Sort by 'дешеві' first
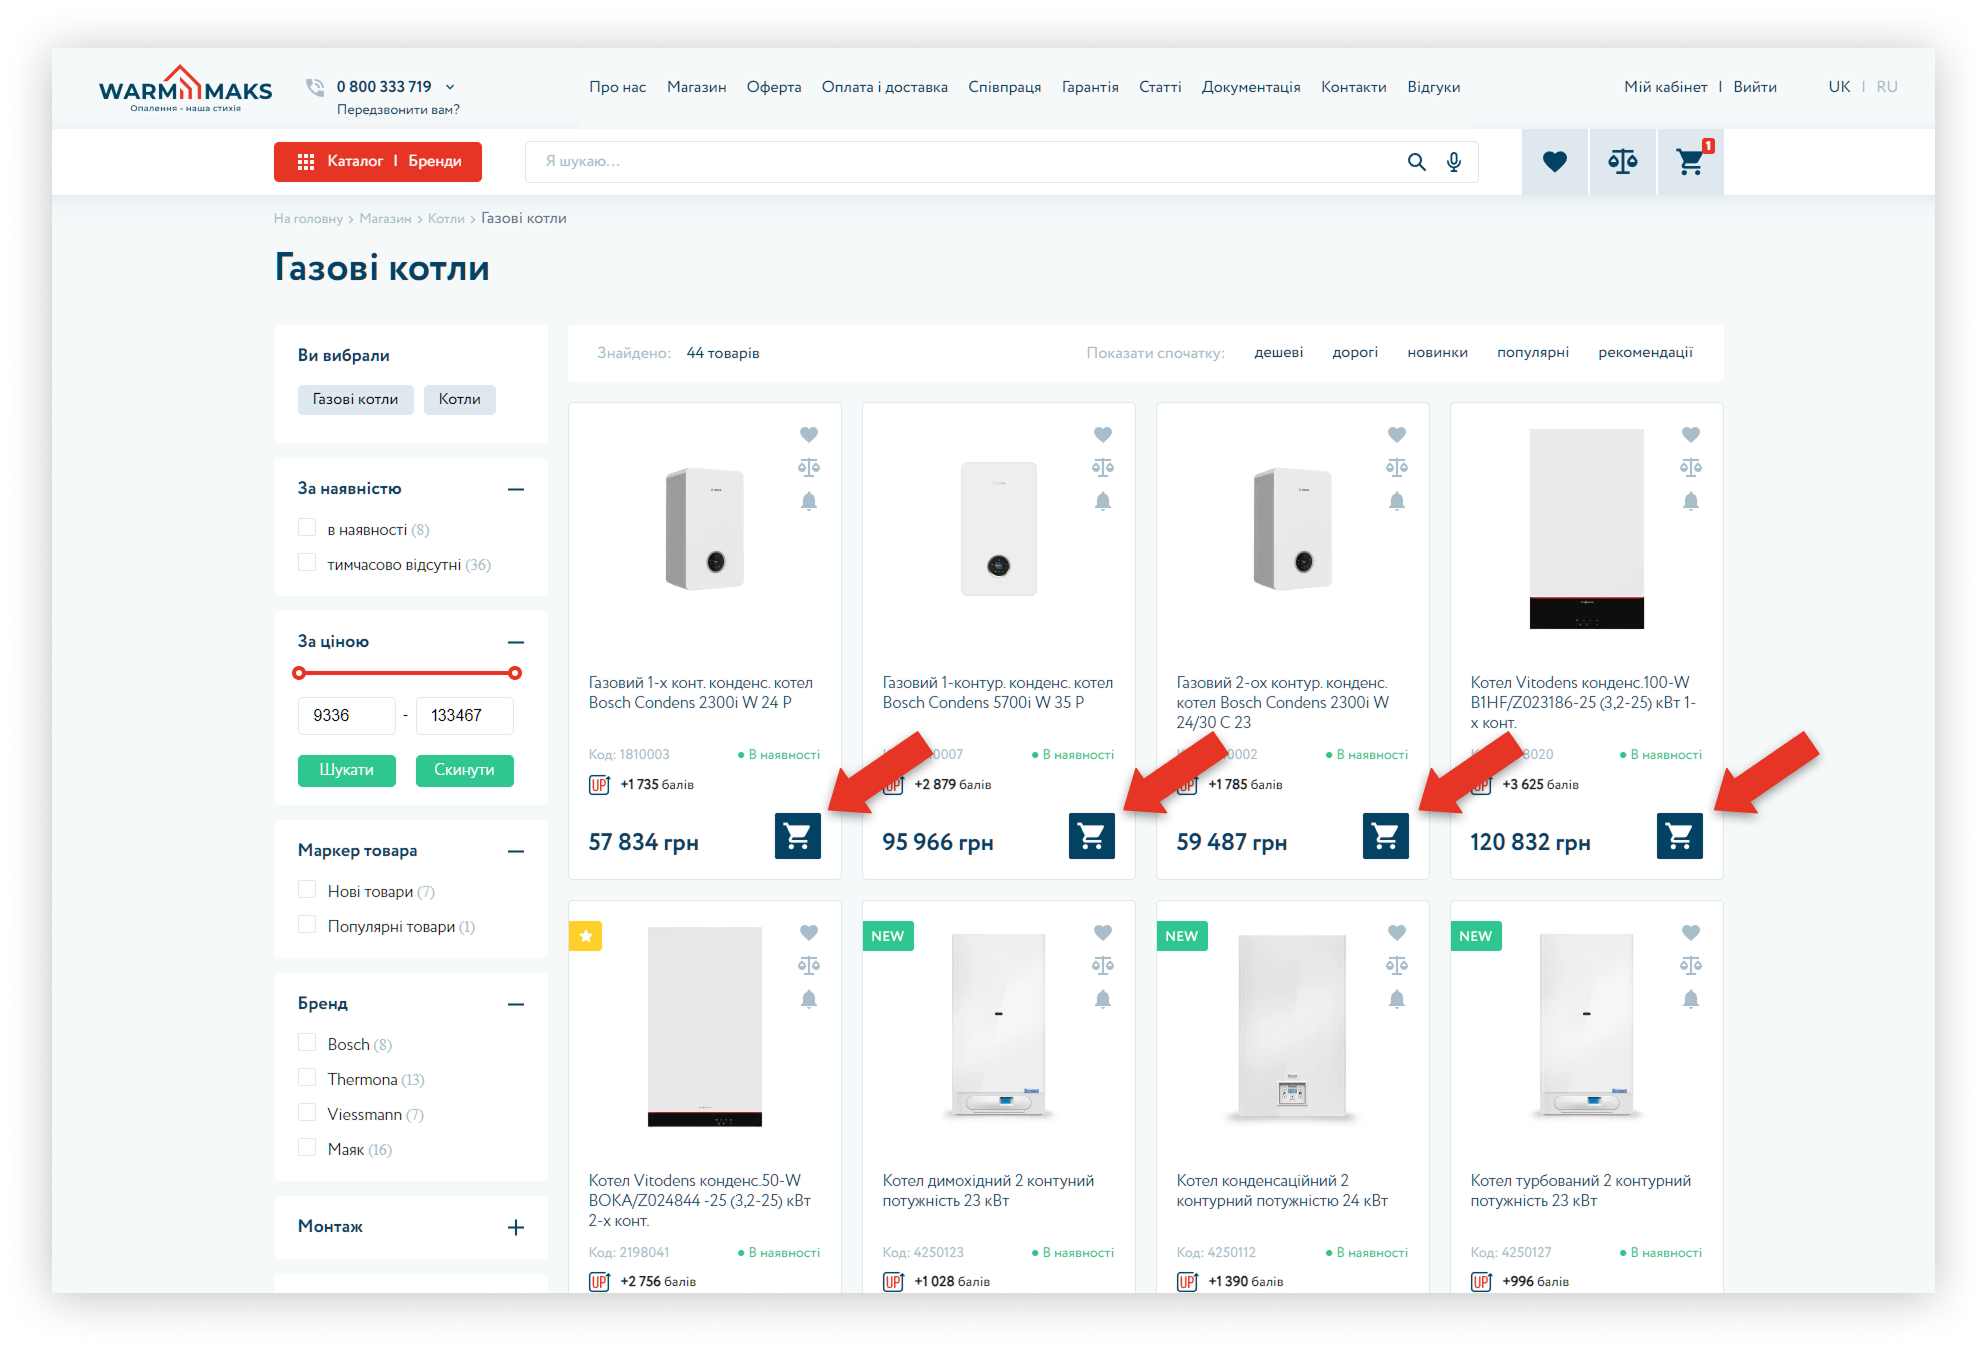1987x1349 pixels. pos(1278,352)
